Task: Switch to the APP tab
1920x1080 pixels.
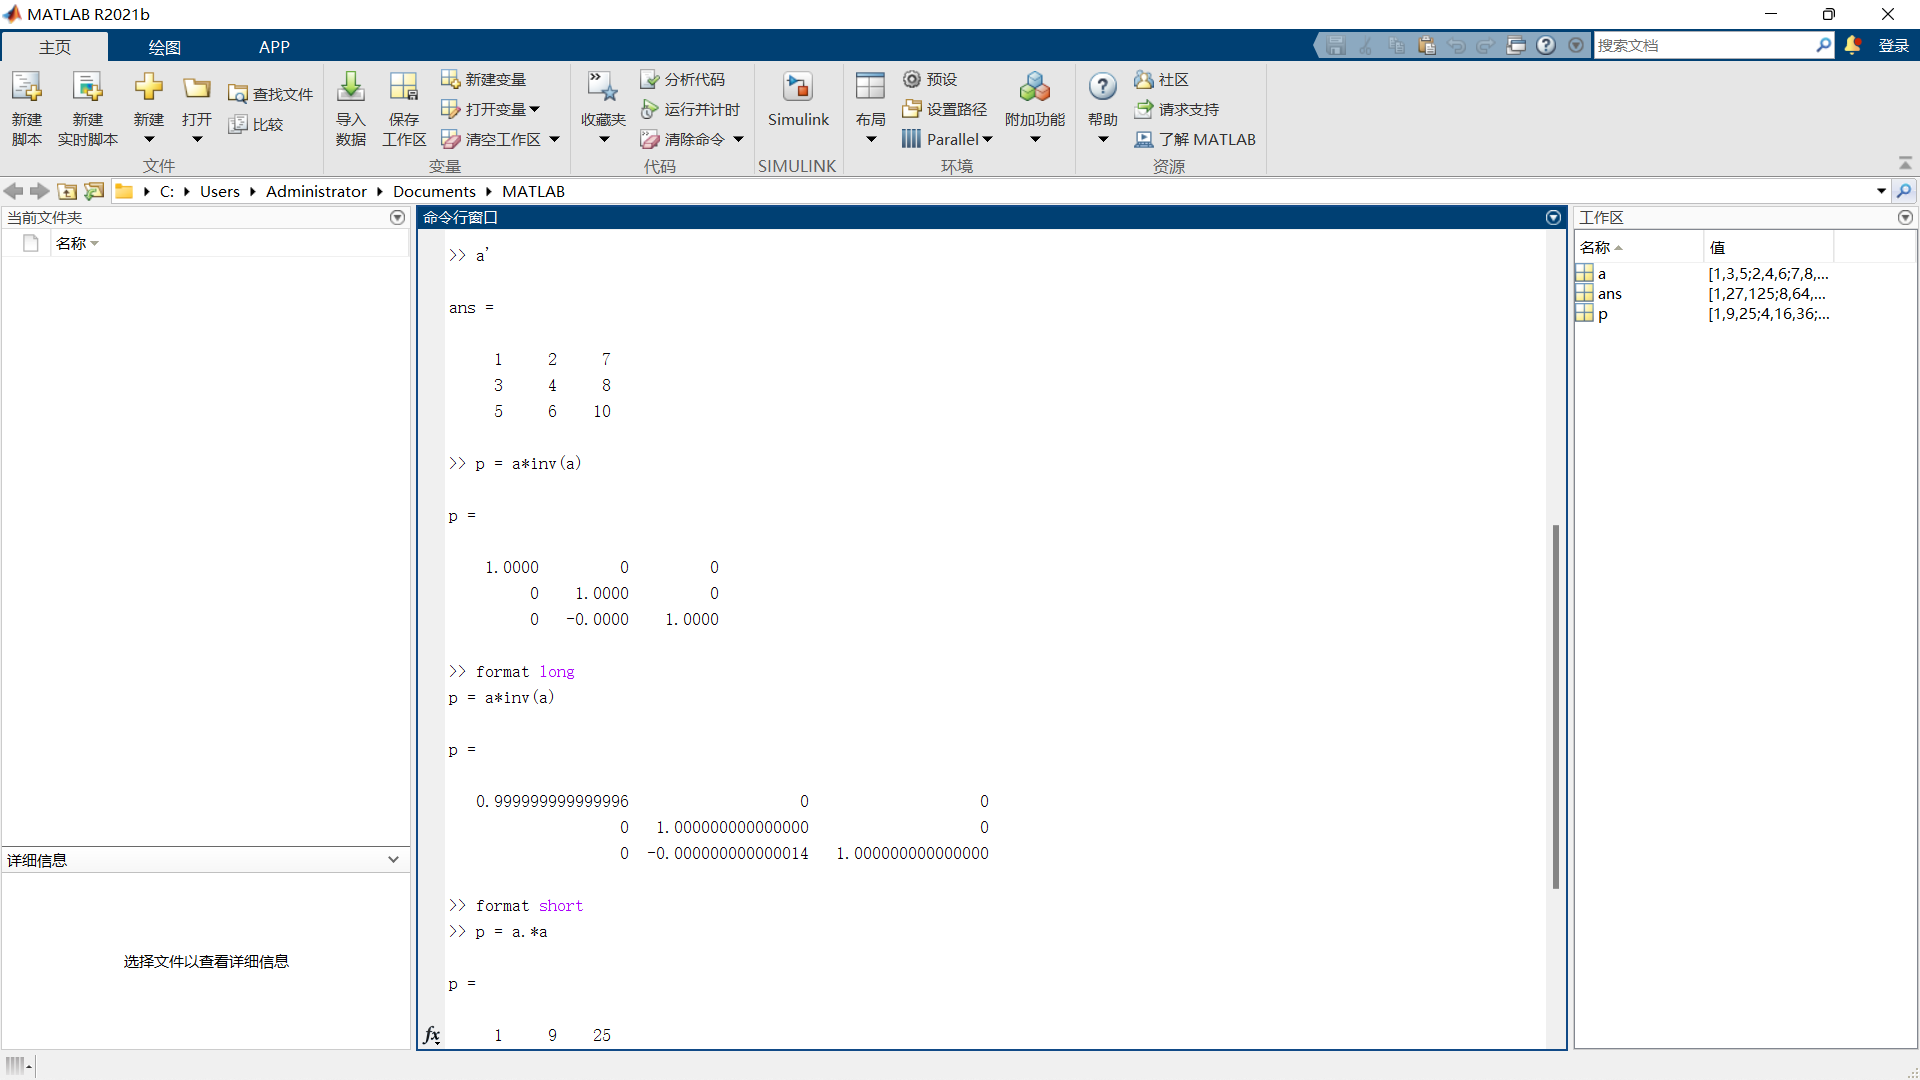Action: pyautogui.click(x=274, y=47)
